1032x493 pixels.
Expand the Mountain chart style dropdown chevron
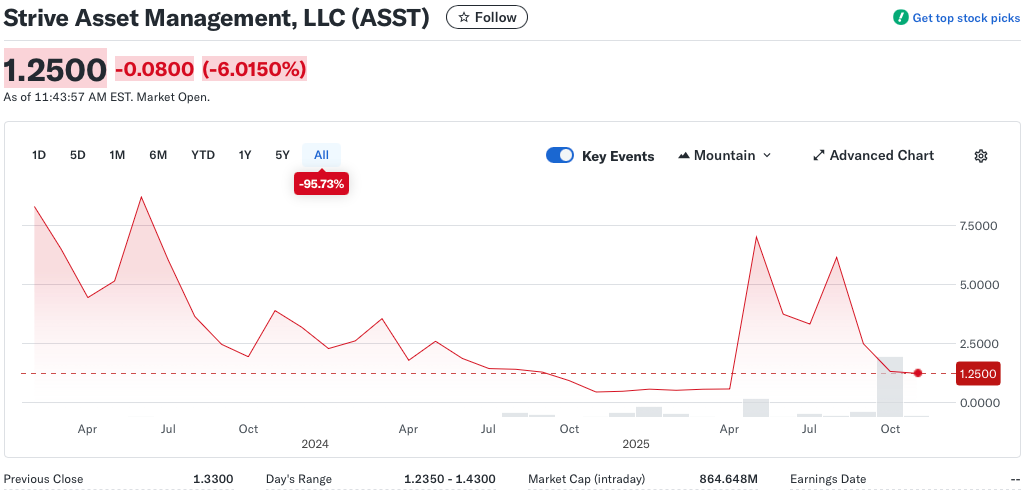[x=767, y=156]
